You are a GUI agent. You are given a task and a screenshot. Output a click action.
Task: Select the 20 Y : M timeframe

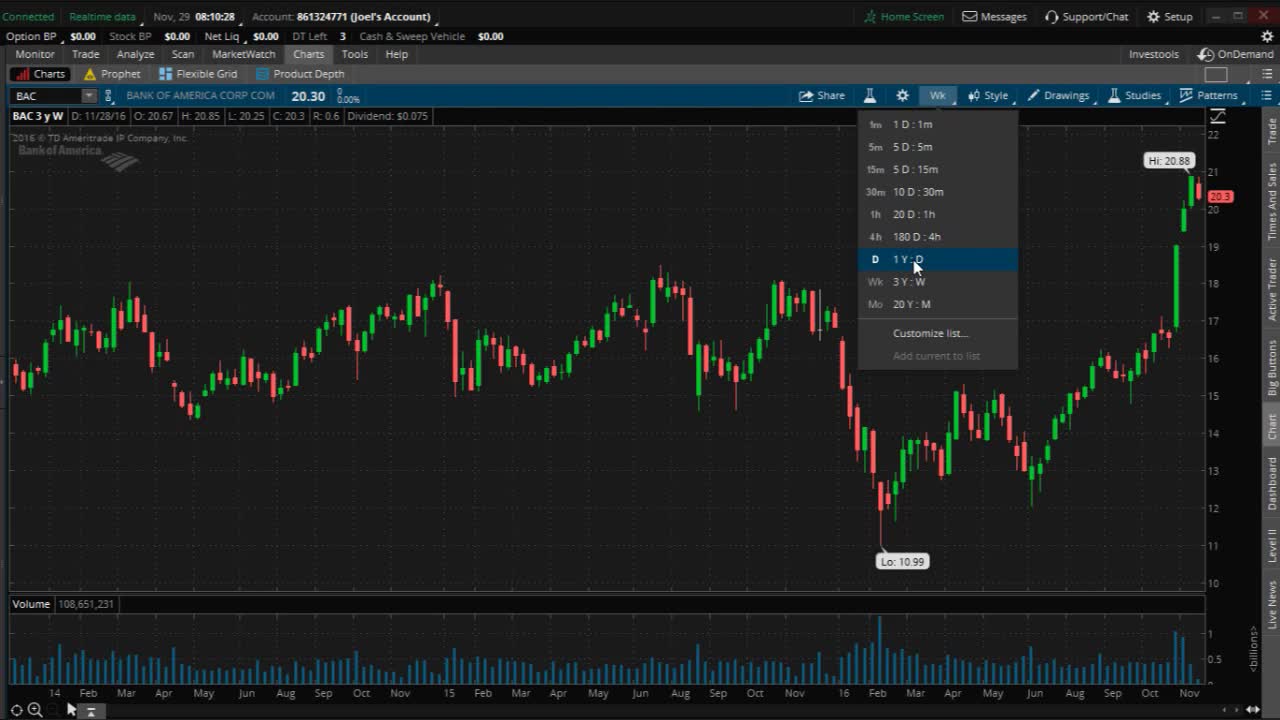[937, 304]
